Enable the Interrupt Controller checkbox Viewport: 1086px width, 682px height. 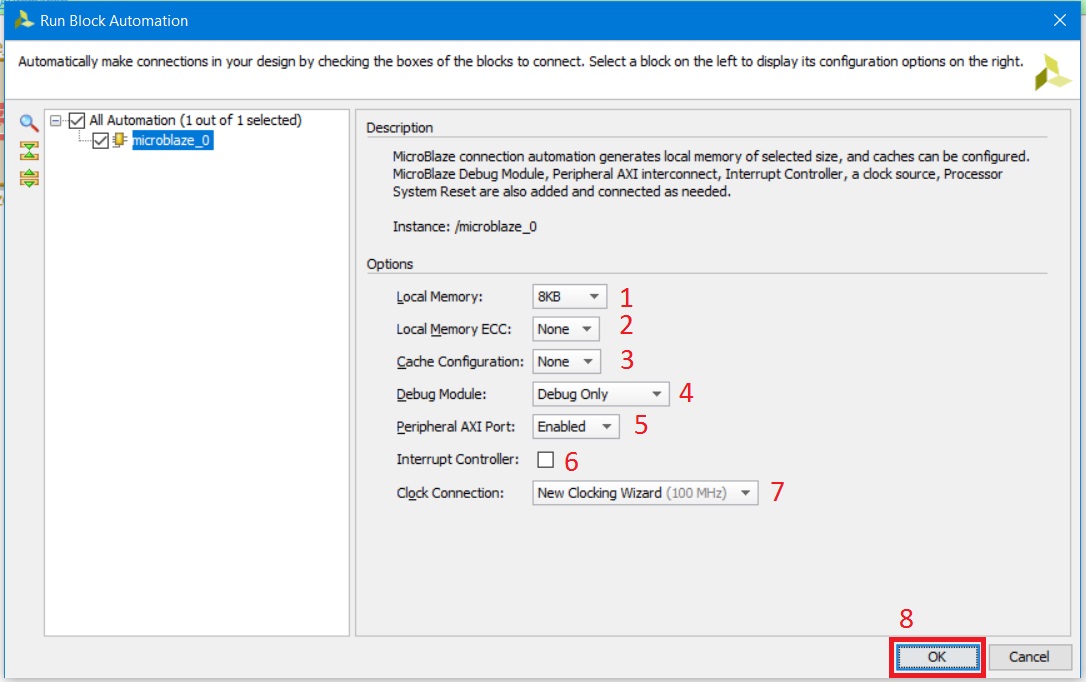pos(545,460)
